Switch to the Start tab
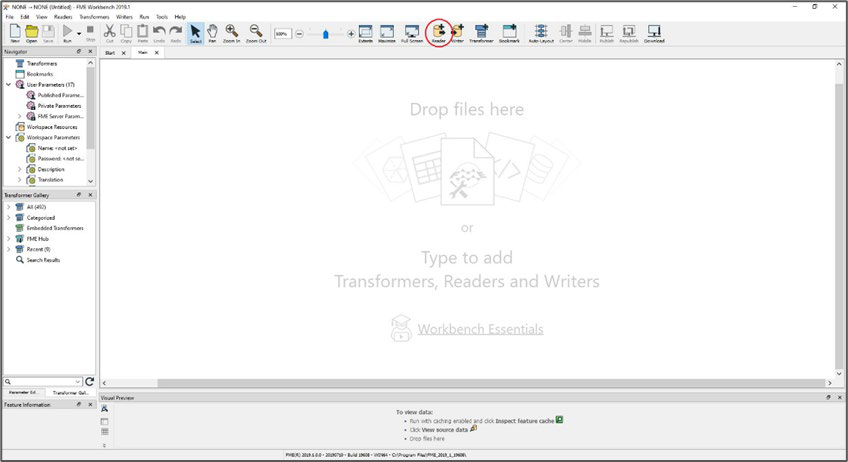Screen dimensions: 848x462 click(110, 53)
